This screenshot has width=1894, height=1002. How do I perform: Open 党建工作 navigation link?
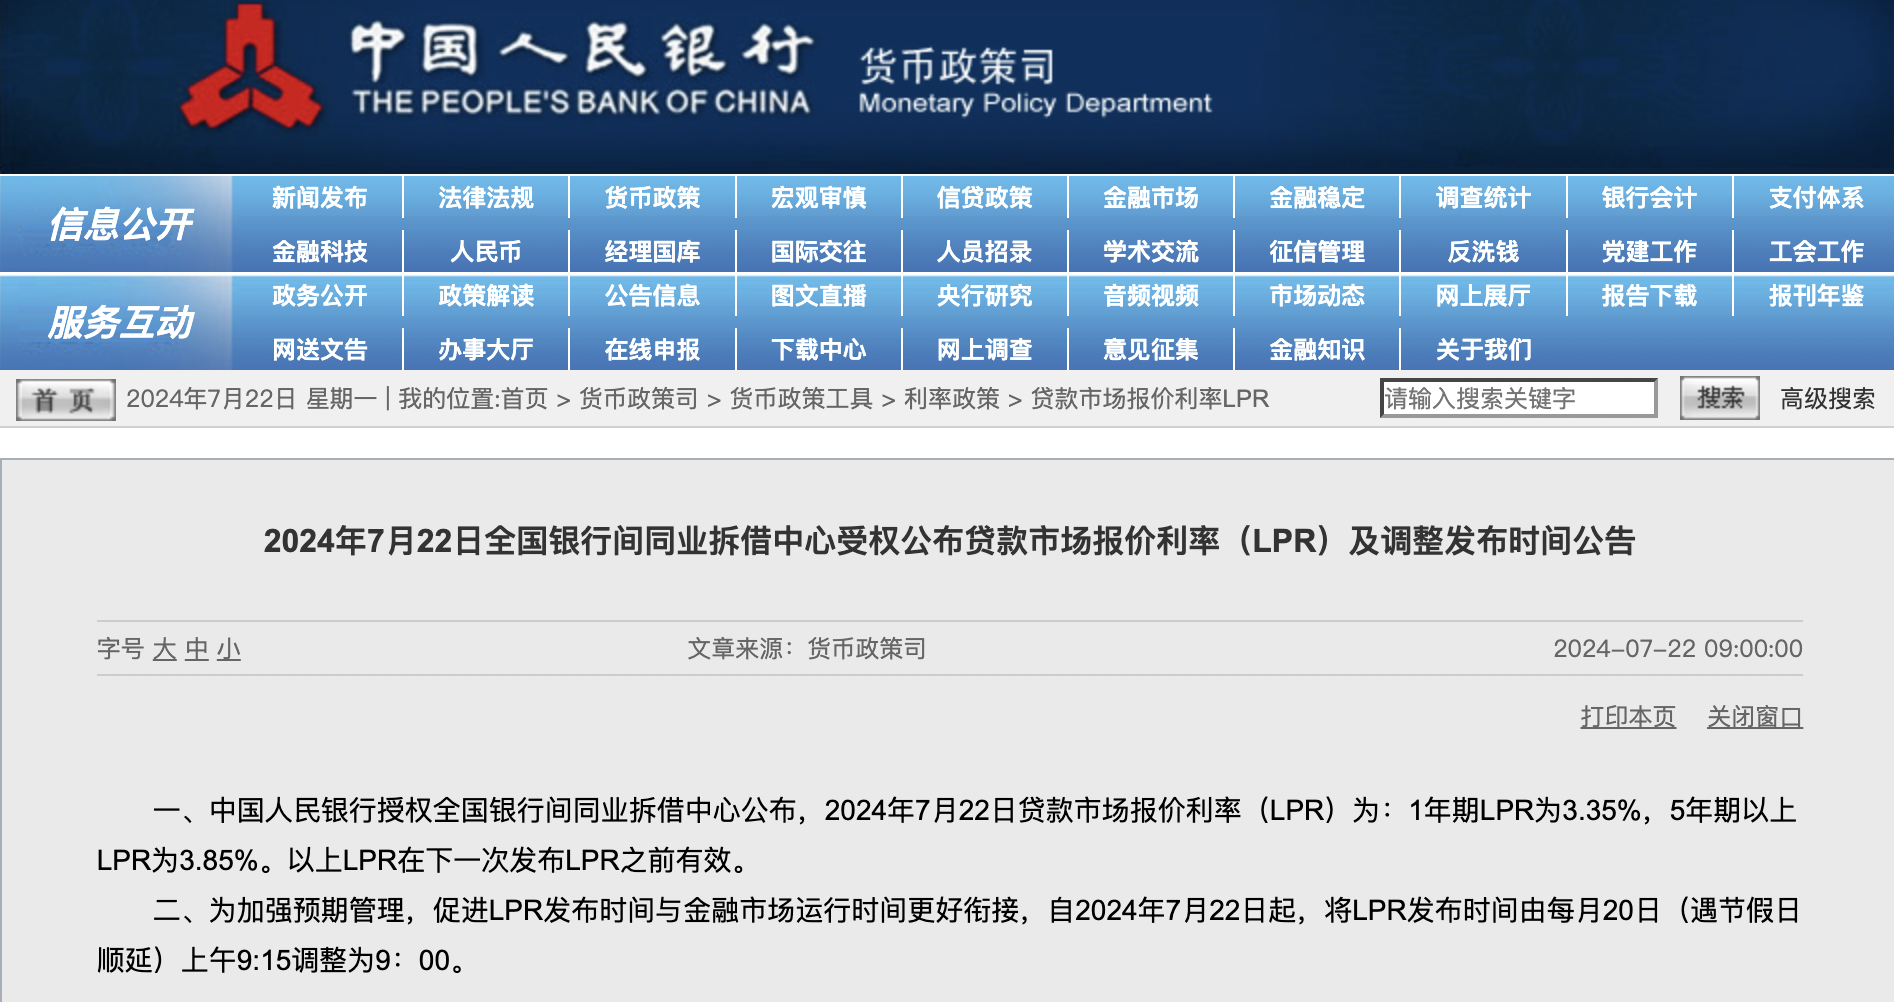(x=1649, y=251)
